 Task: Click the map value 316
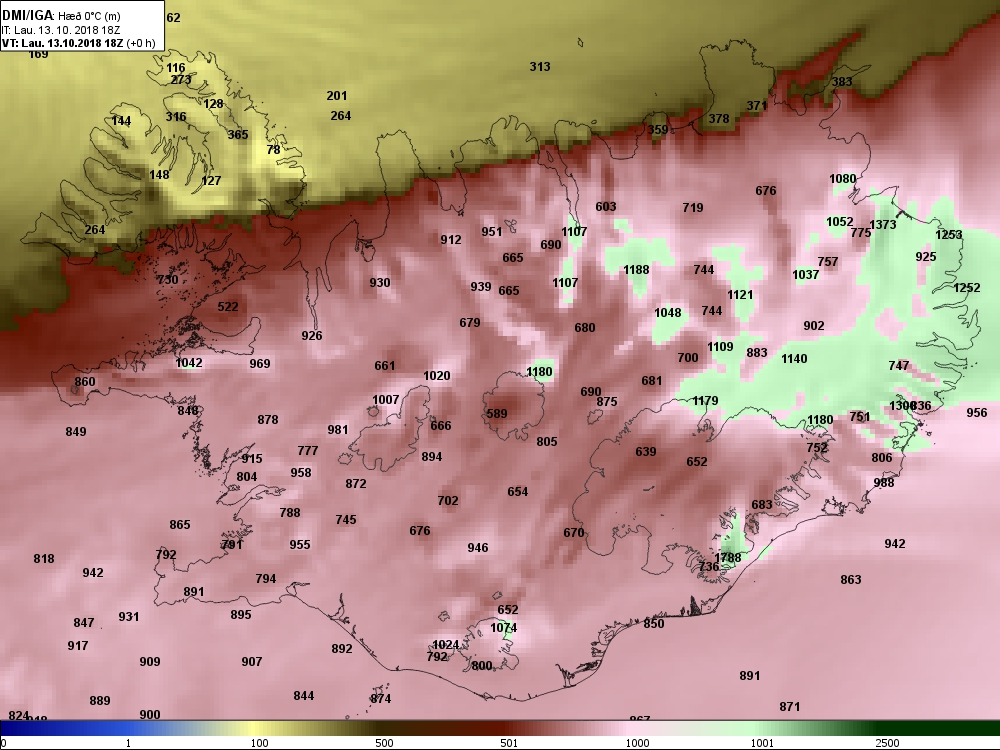tap(176, 117)
